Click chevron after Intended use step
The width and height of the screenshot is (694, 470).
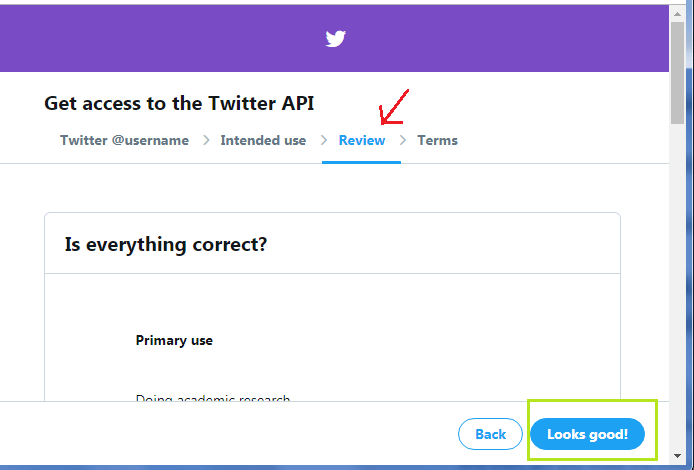pos(324,141)
